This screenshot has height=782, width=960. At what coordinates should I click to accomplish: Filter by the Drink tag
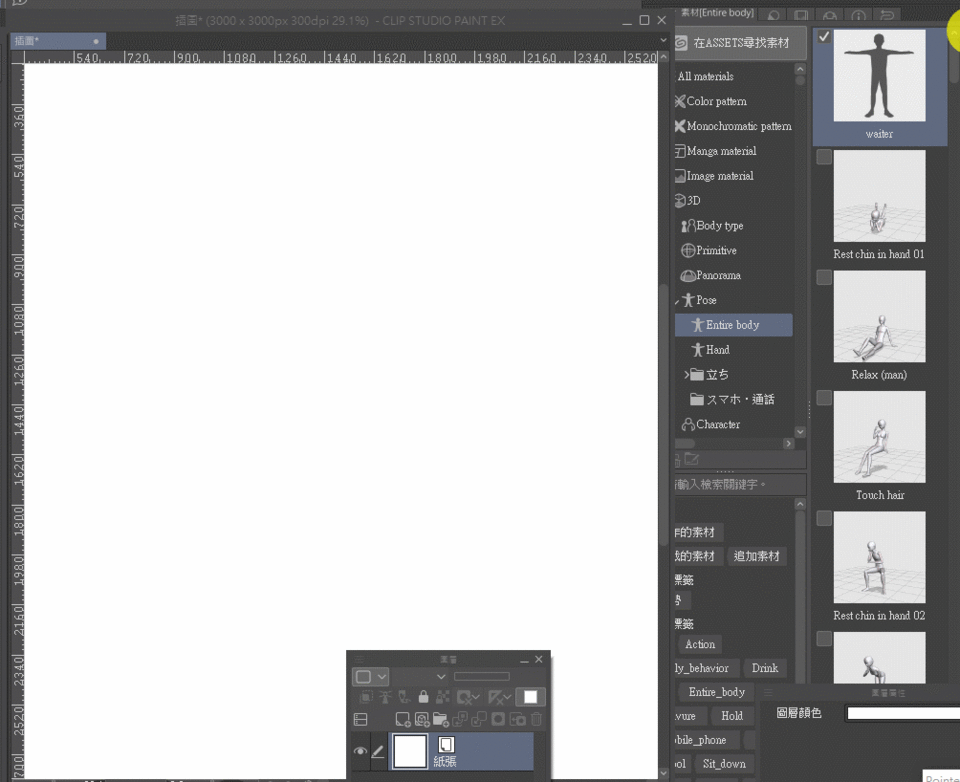pyautogui.click(x=765, y=668)
